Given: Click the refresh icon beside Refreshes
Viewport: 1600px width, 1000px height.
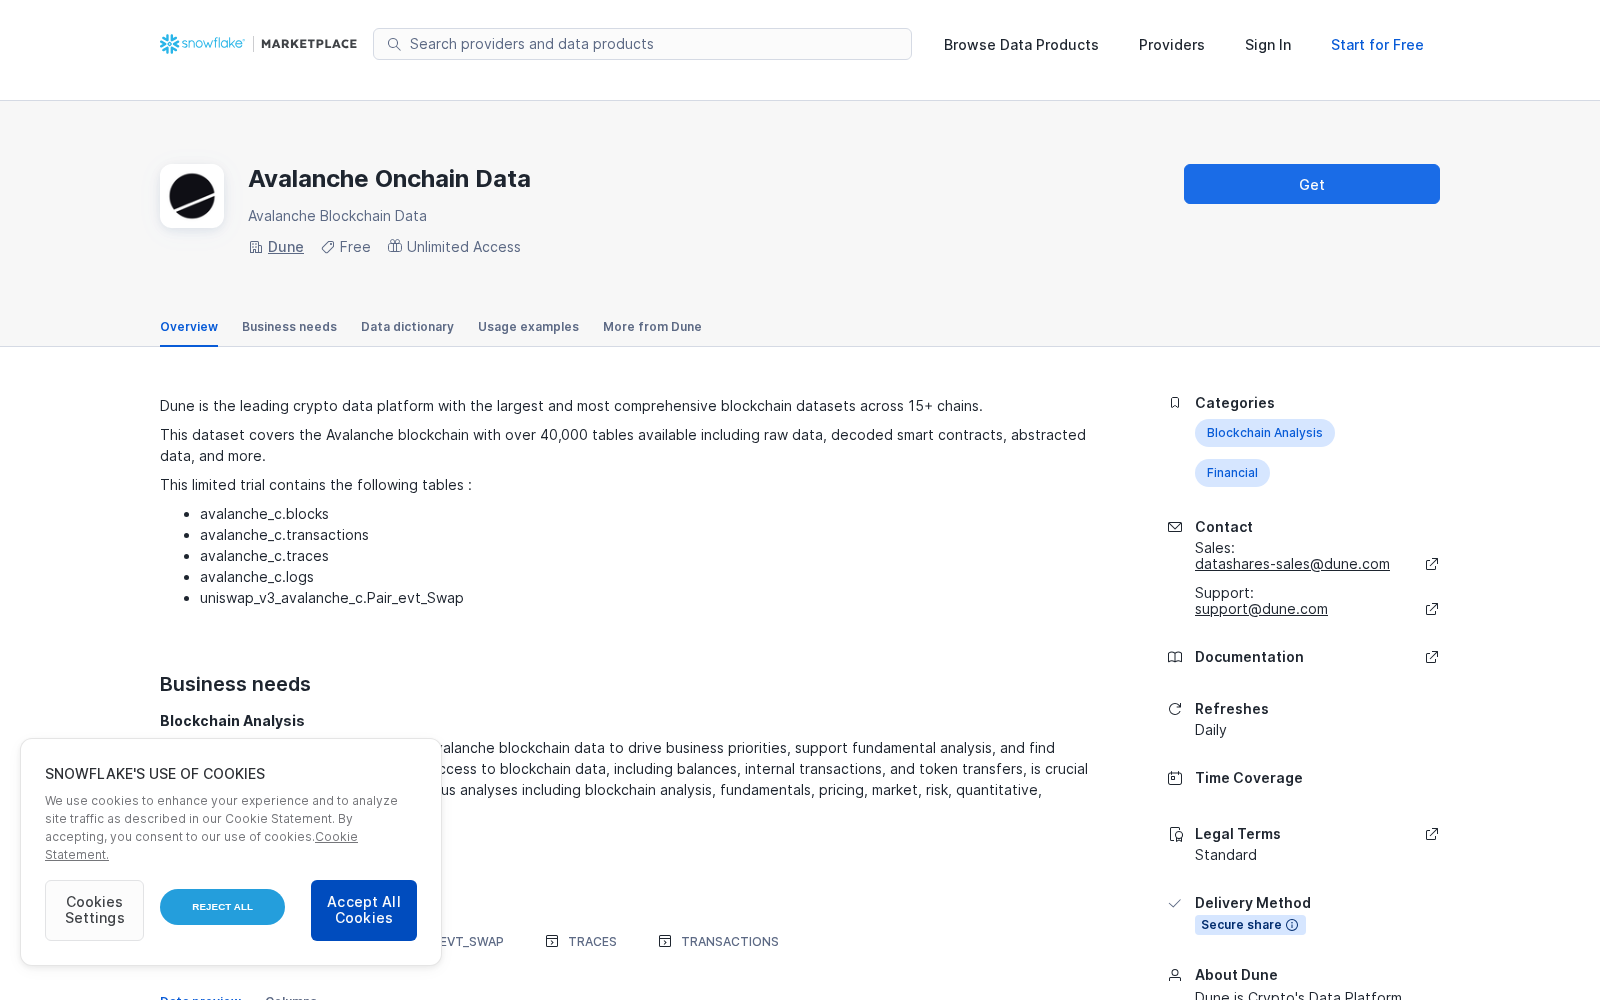Looking at the screenshot, I should pos(1175,709).
